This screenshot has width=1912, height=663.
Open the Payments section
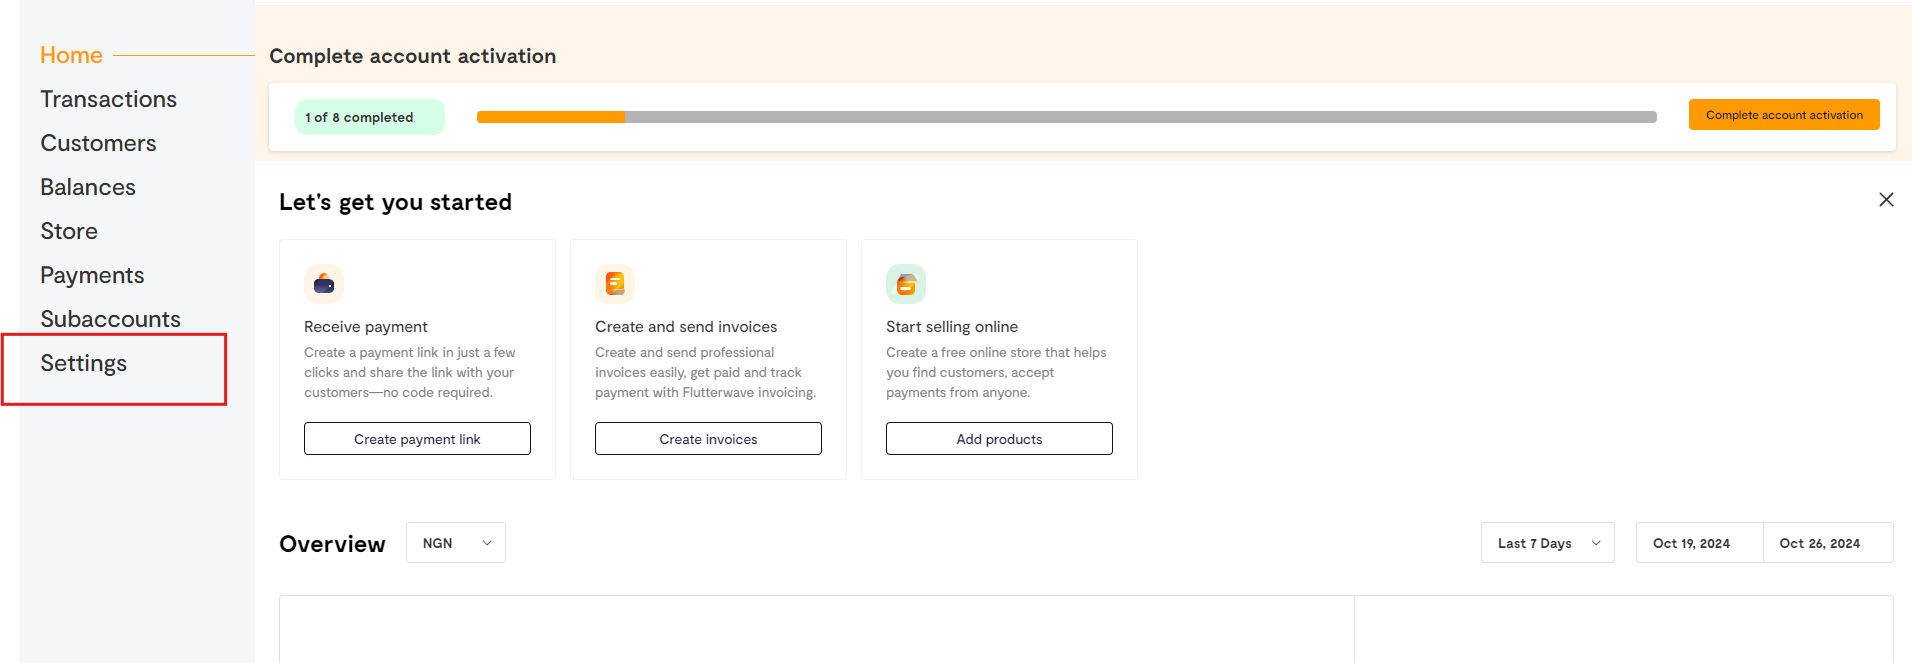(x=92, y=276)
